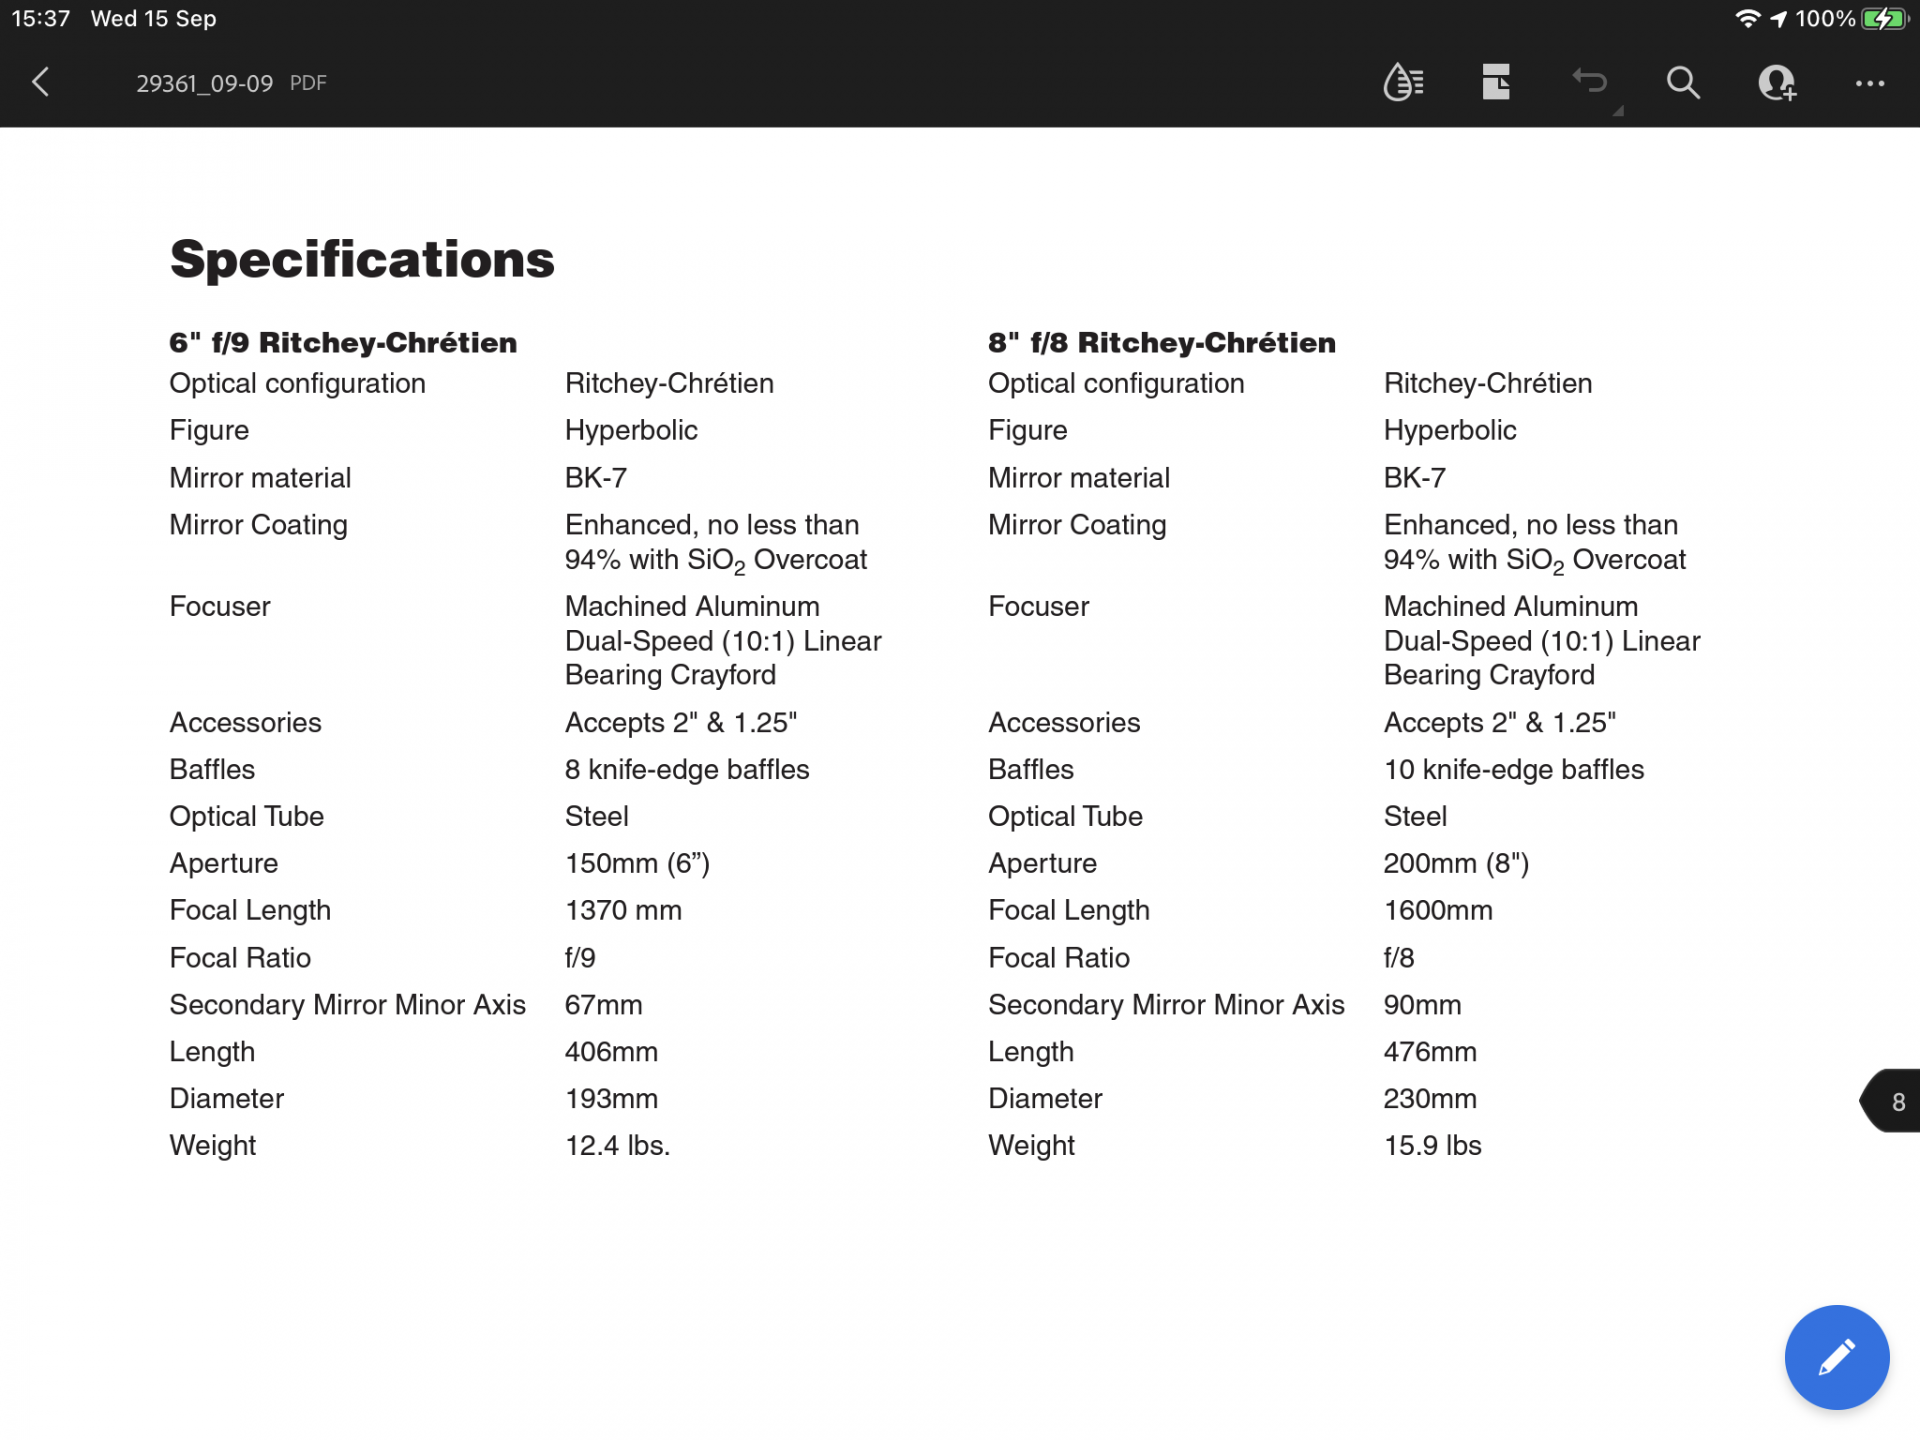Tap the location arrow icon in status bar
Viewport: 1920px width, 1440px height.
coord(1779,19)
